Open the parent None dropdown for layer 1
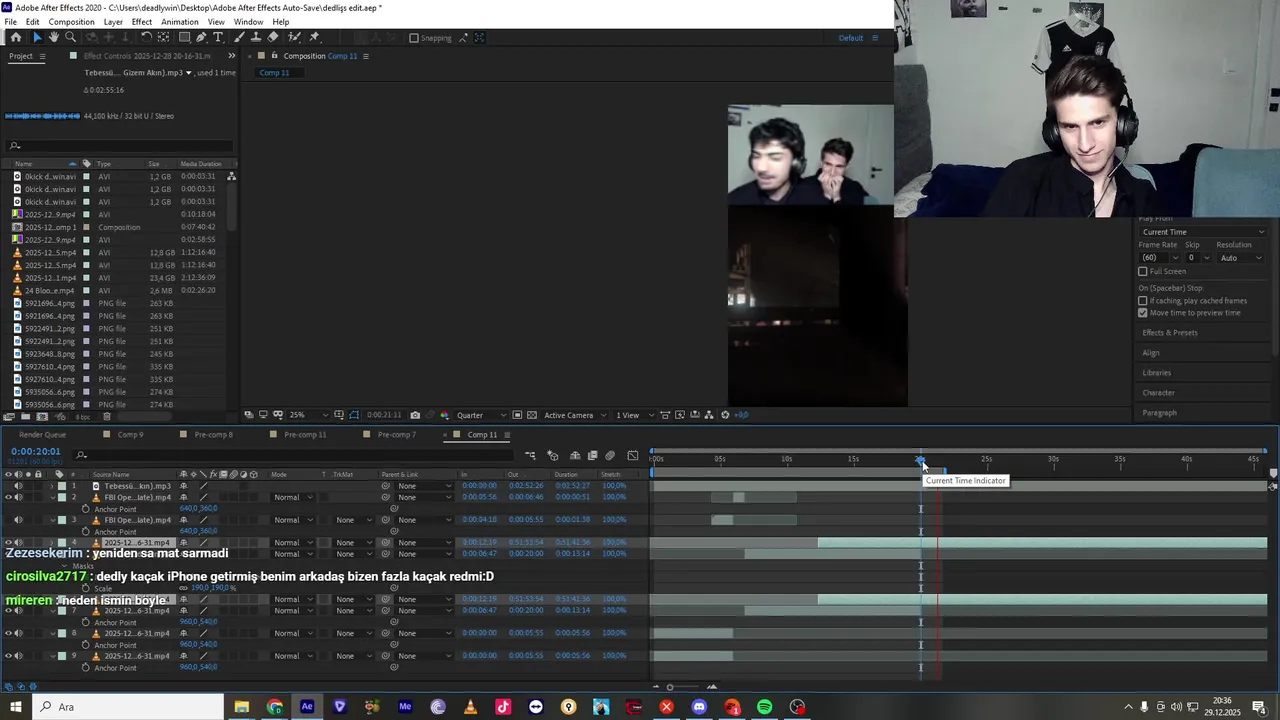1280x720 pixels. point(423,486)
